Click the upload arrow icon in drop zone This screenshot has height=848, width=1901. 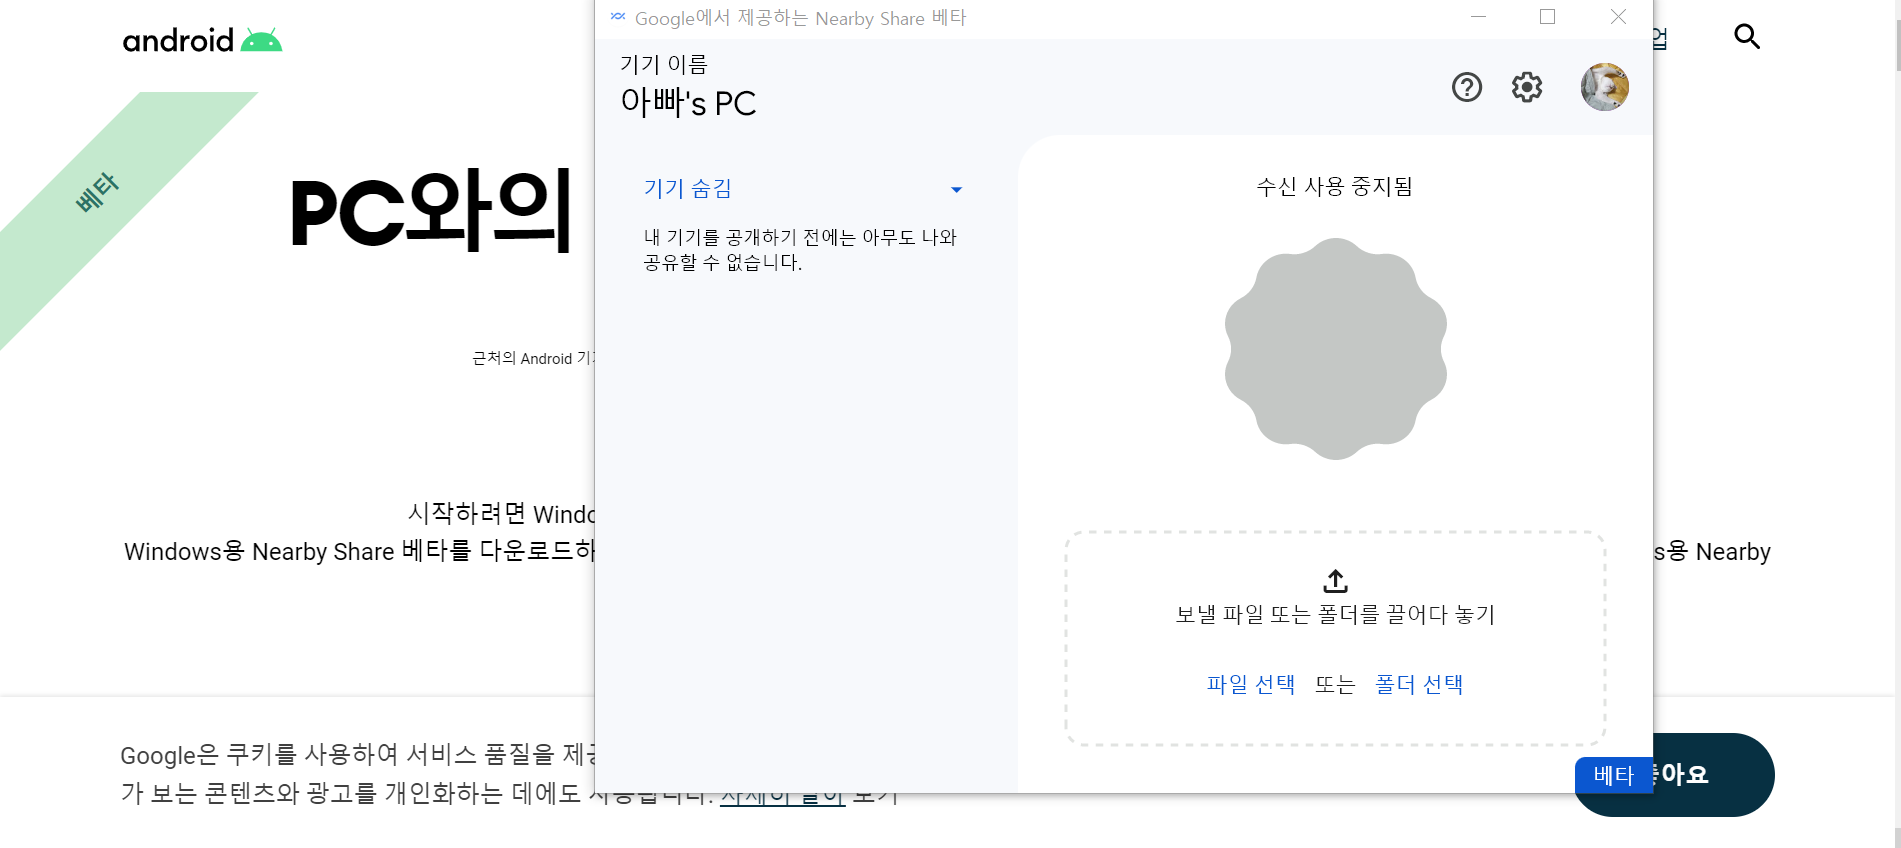click(1335, 580)
